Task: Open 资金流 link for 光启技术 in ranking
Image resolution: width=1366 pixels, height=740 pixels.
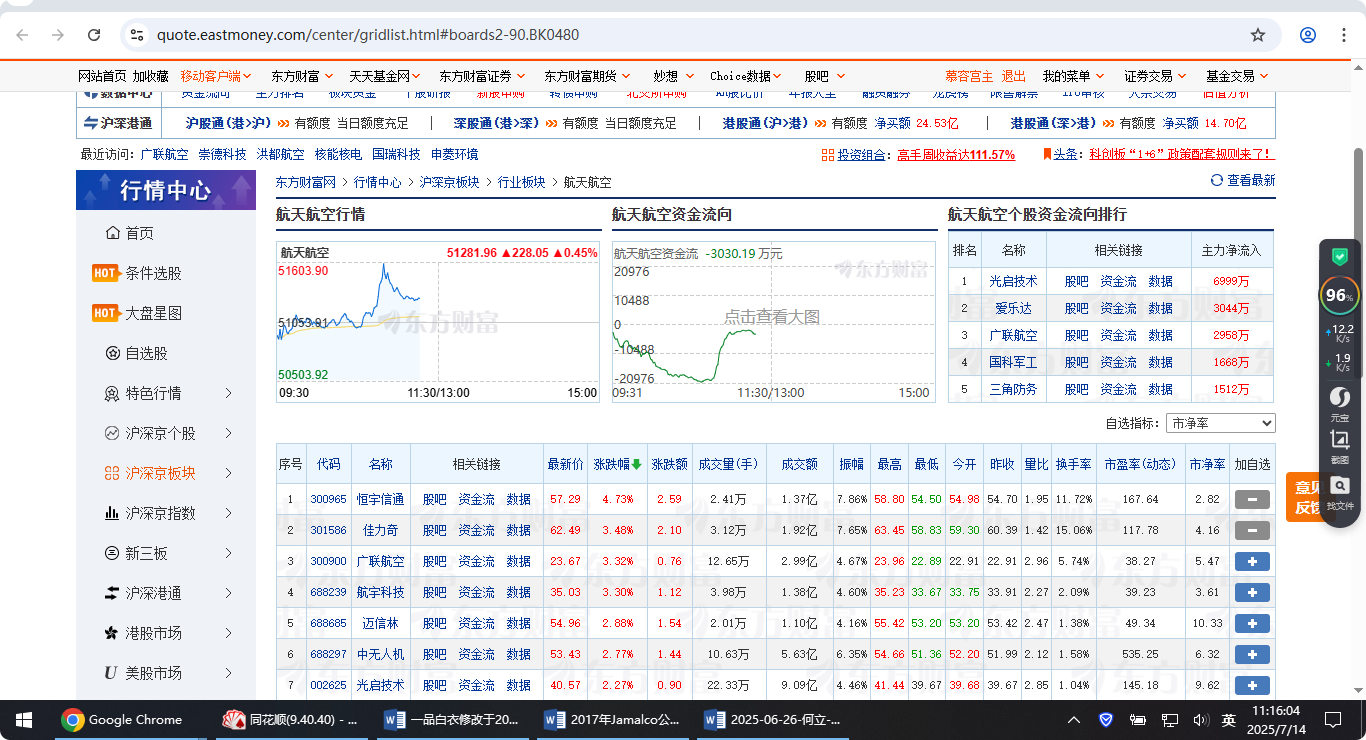Action: [1118, 282]
